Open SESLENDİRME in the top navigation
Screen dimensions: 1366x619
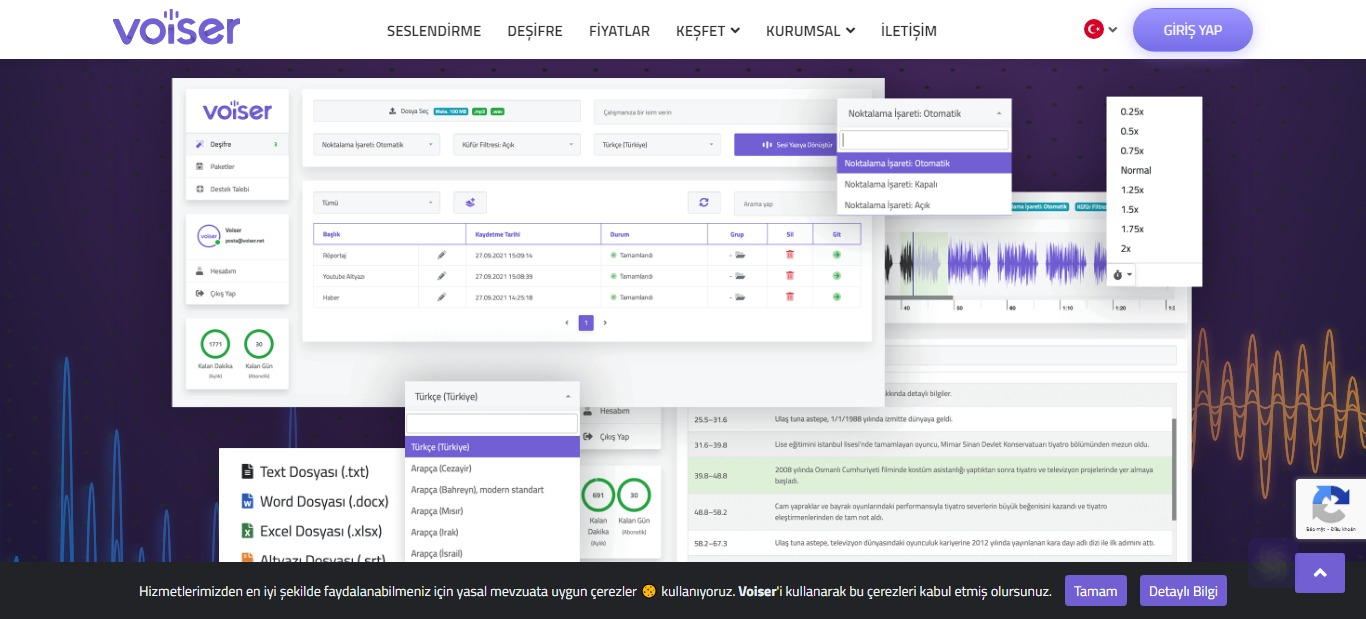(x=434, y=31)
